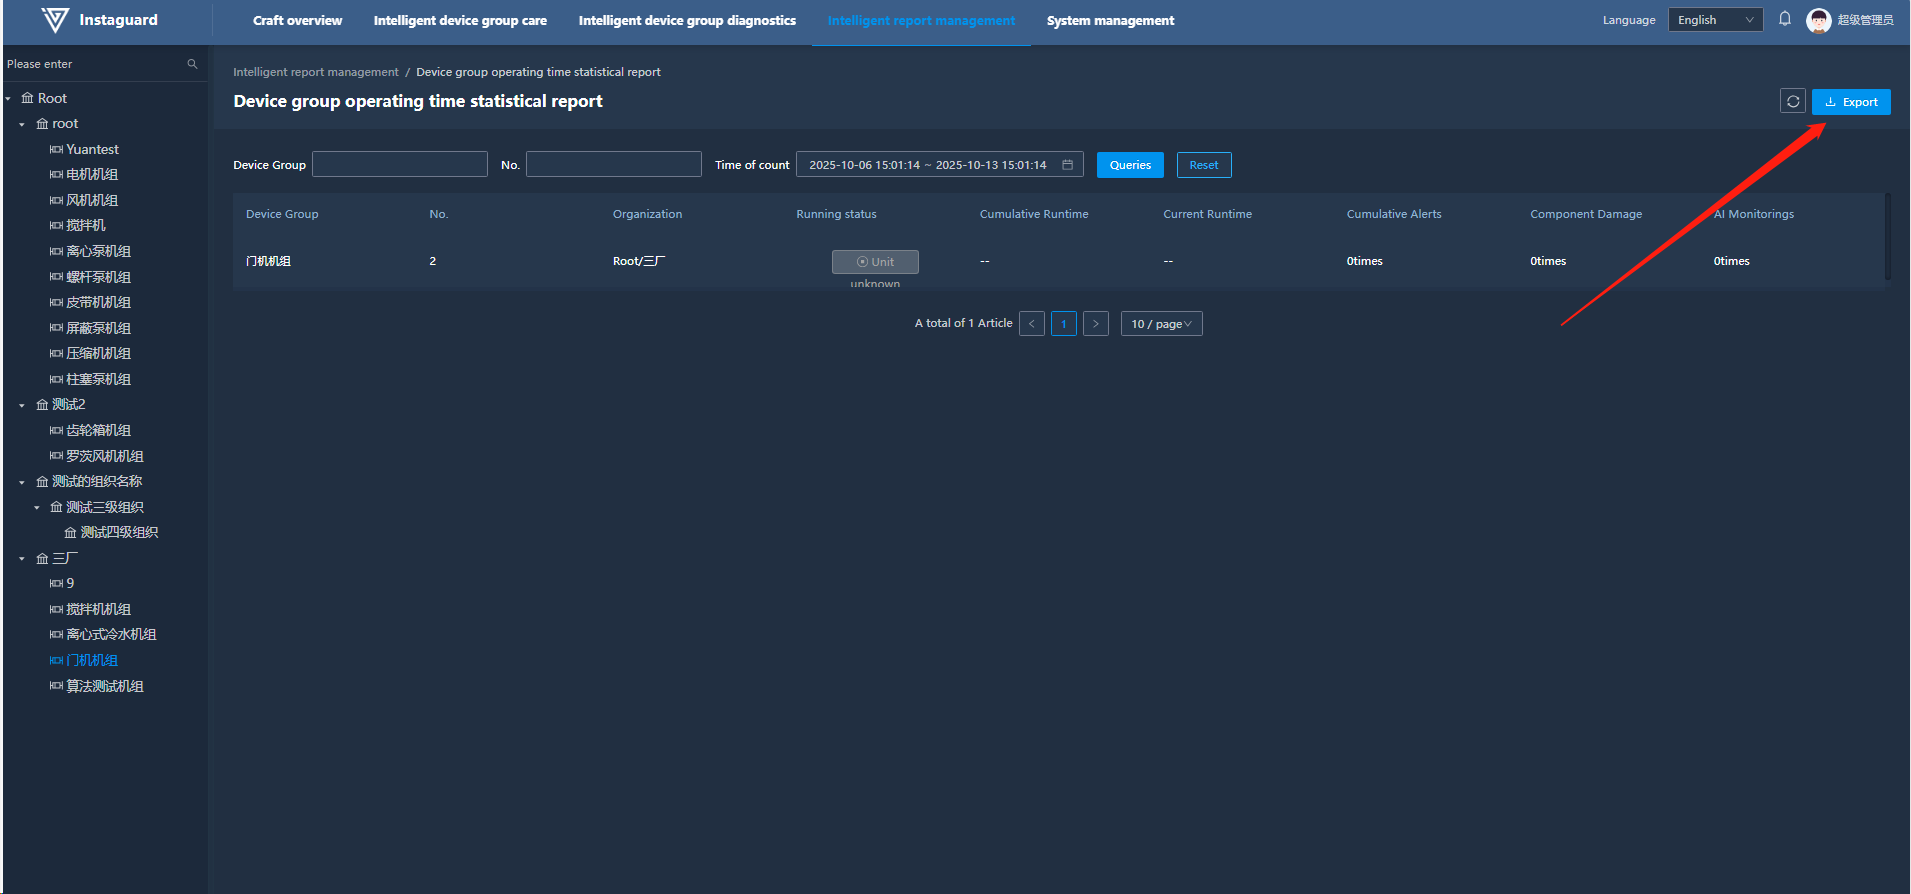Screen dimensions: 1911x894
Task: Collapse the 测试2 tree node
Action: [22, 406]
